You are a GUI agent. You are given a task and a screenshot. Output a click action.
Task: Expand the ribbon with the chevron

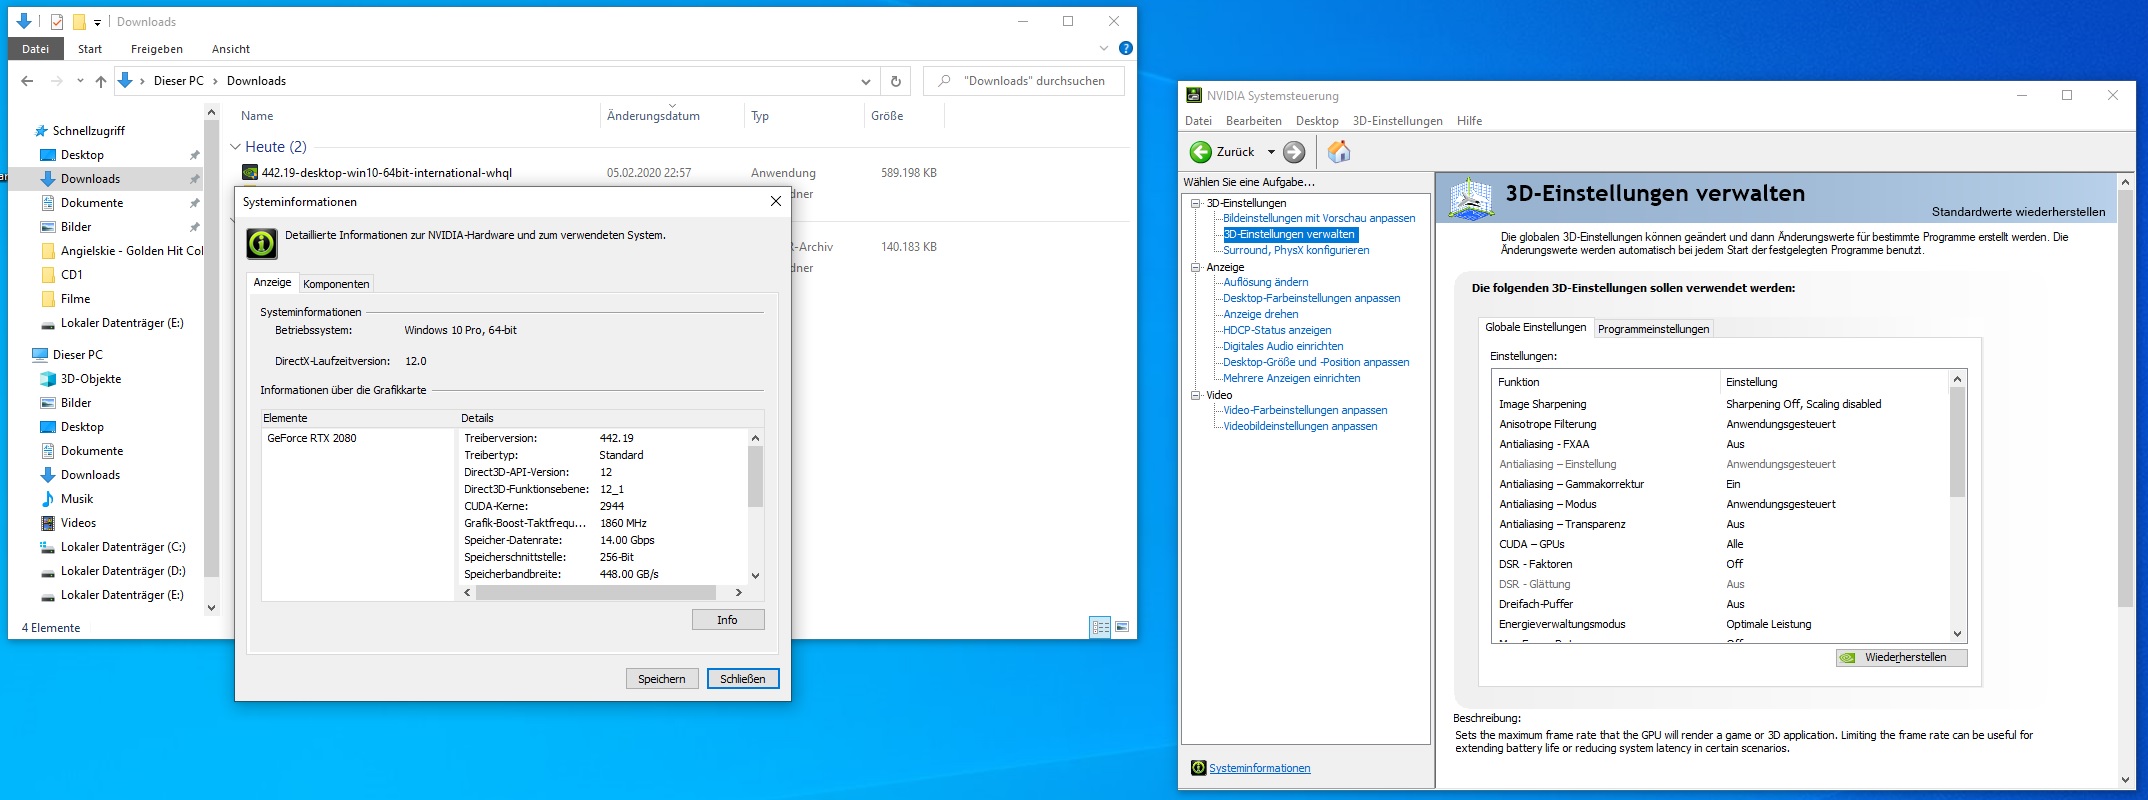click(1104, 48)
